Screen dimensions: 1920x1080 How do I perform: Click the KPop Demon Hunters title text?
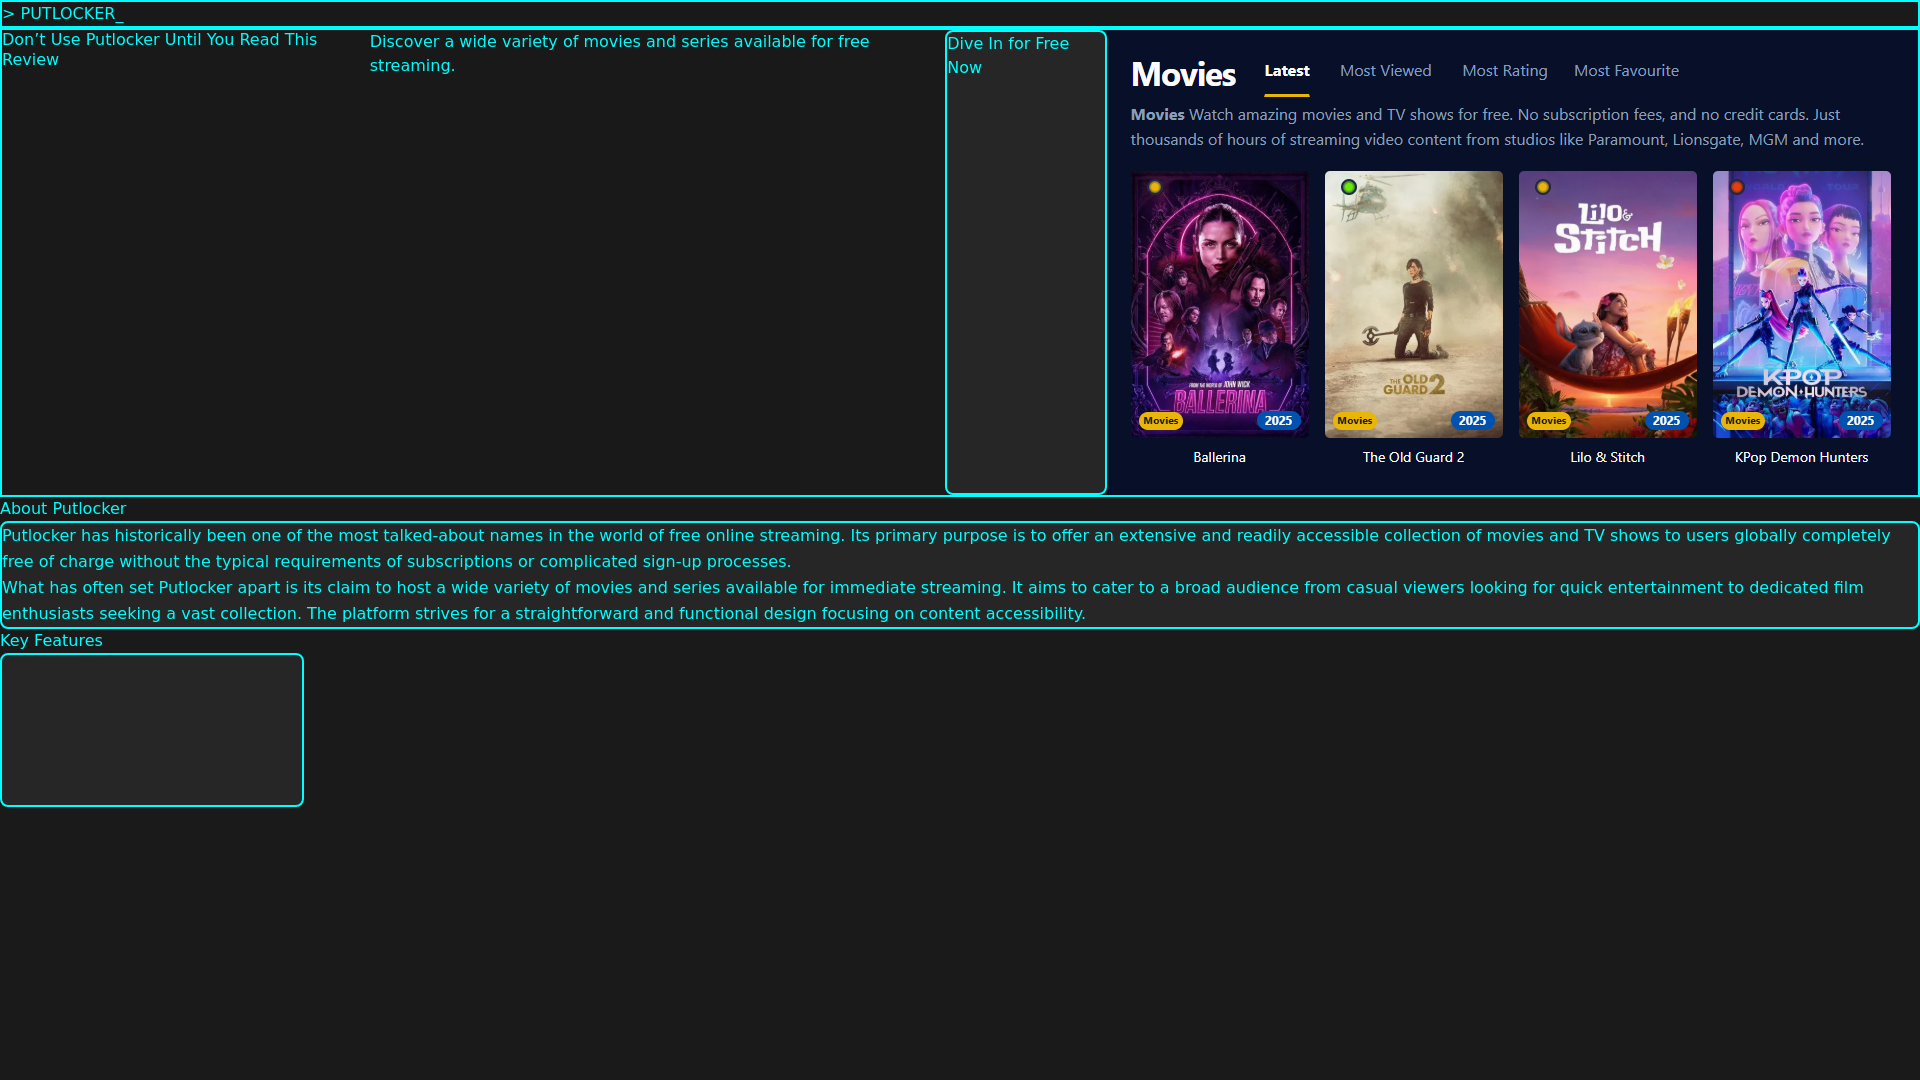coord(1802,457)
